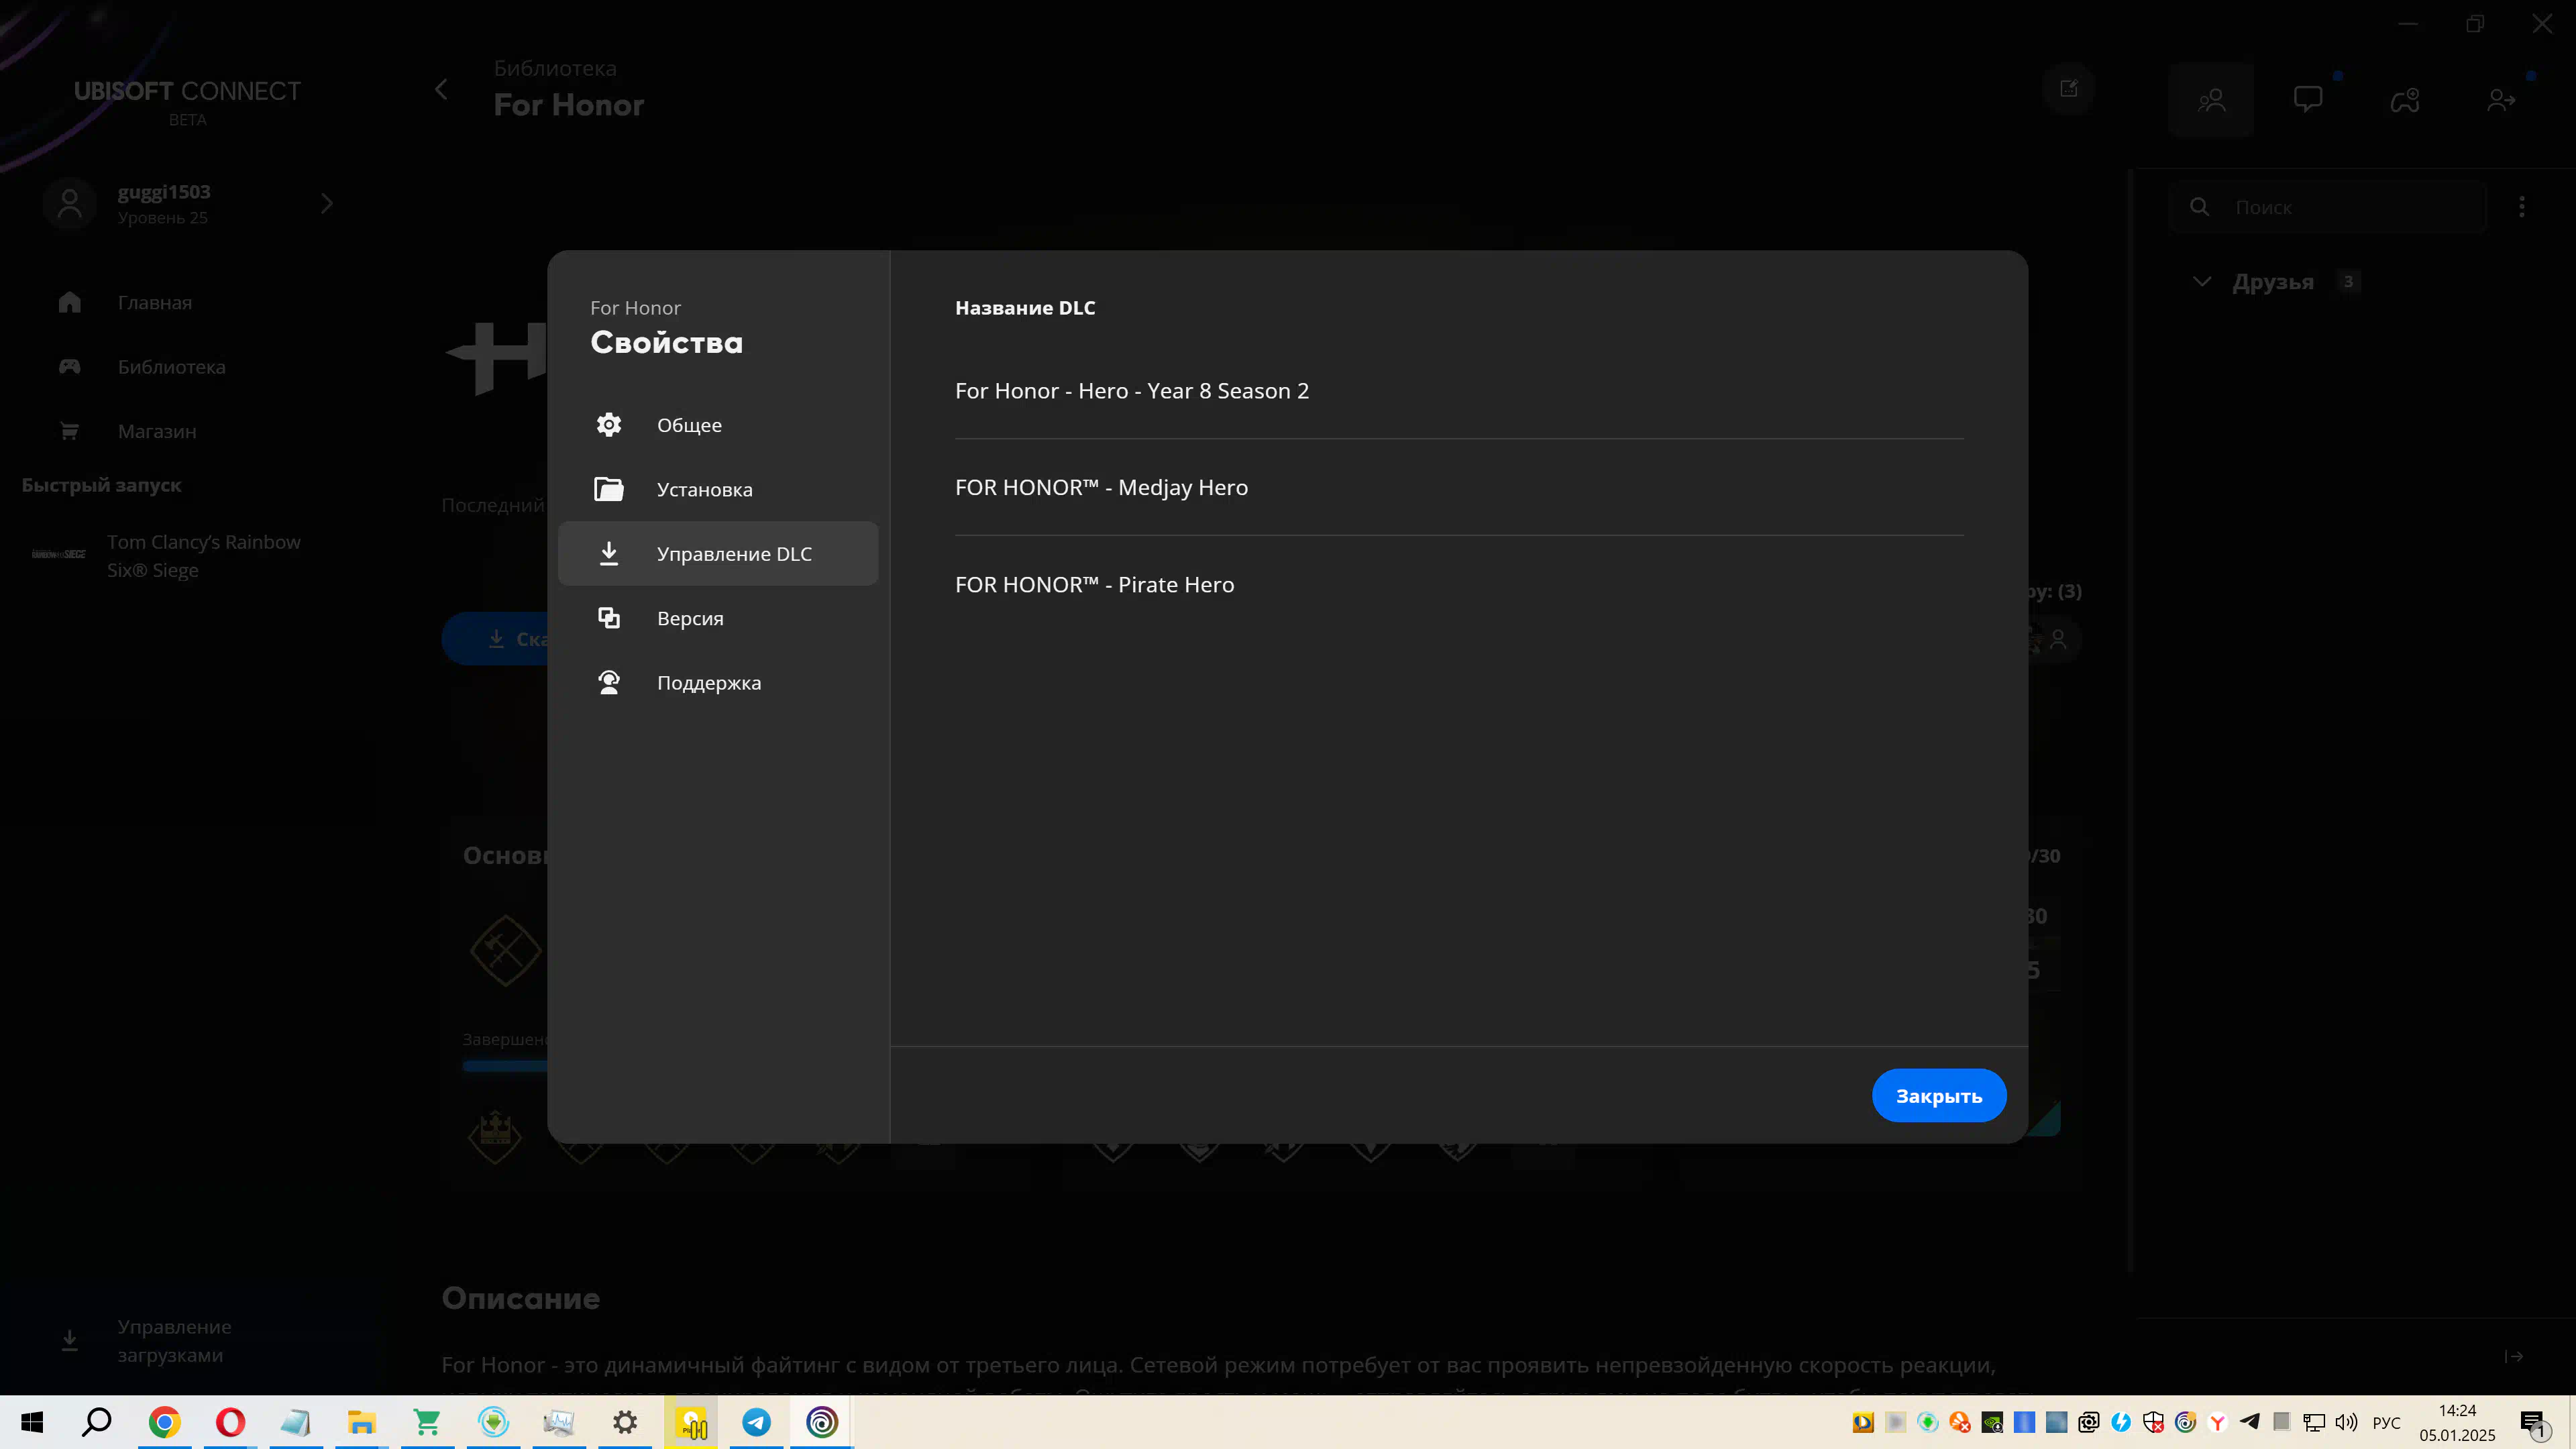Open Windows search on the taskbar
The width and height of the screenshot is (2576, 1449).
pos(96,1422)
